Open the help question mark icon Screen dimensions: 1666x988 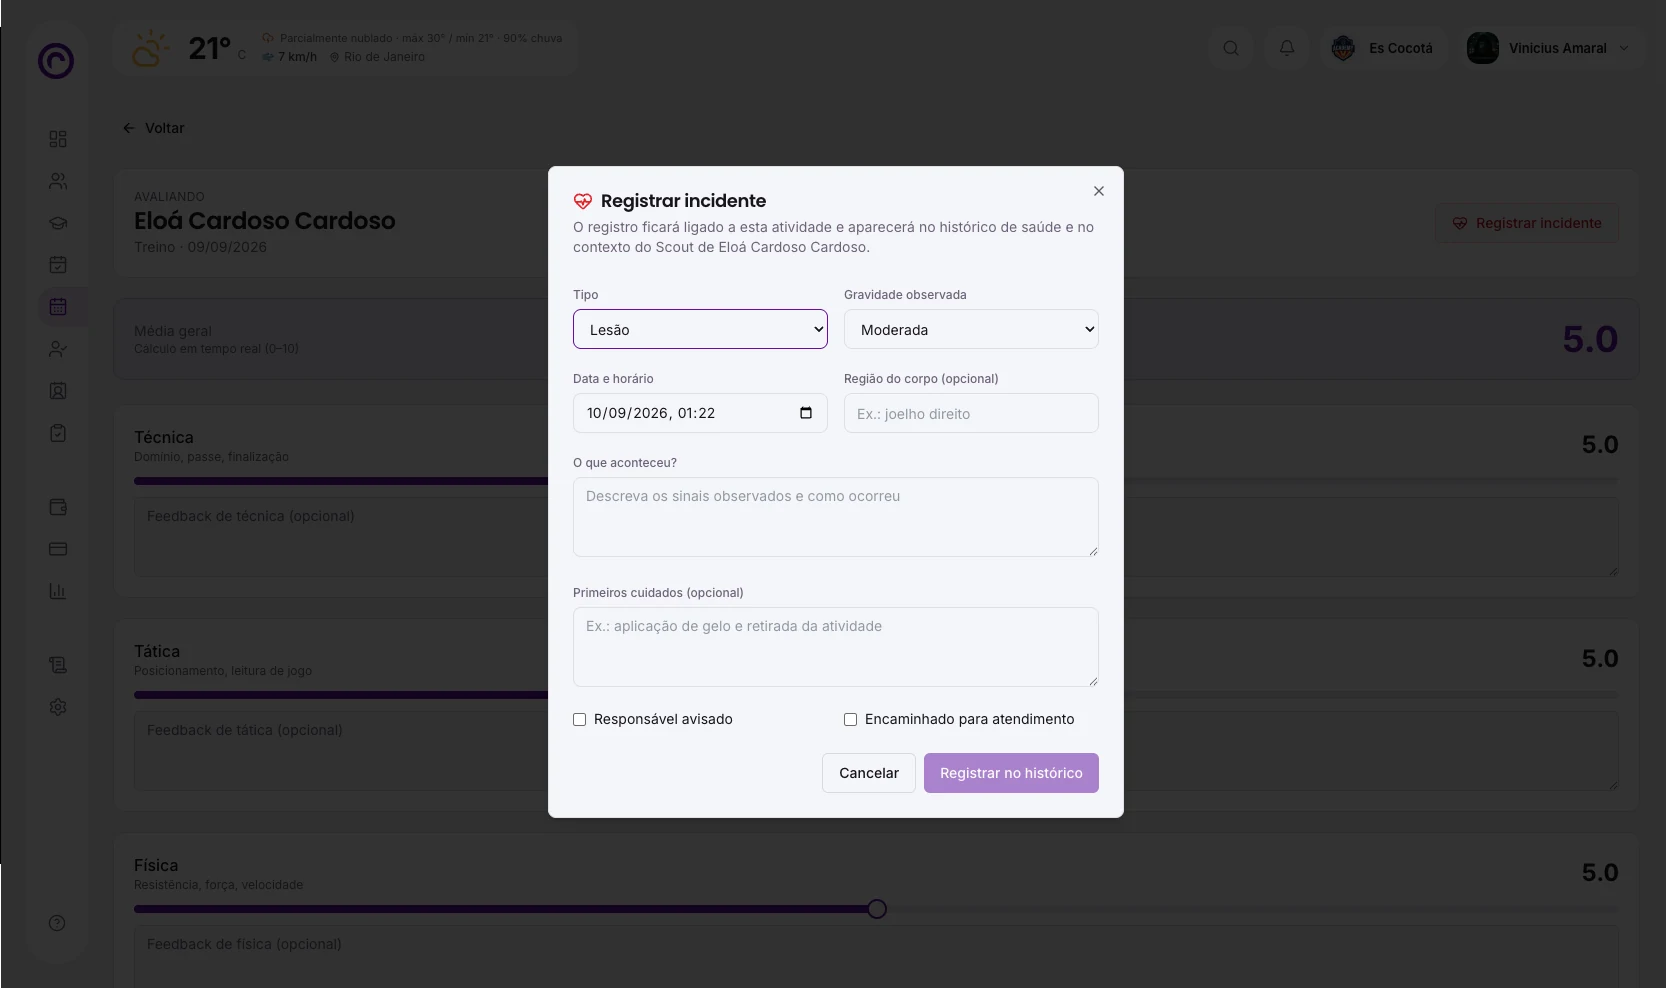[57, 923]
